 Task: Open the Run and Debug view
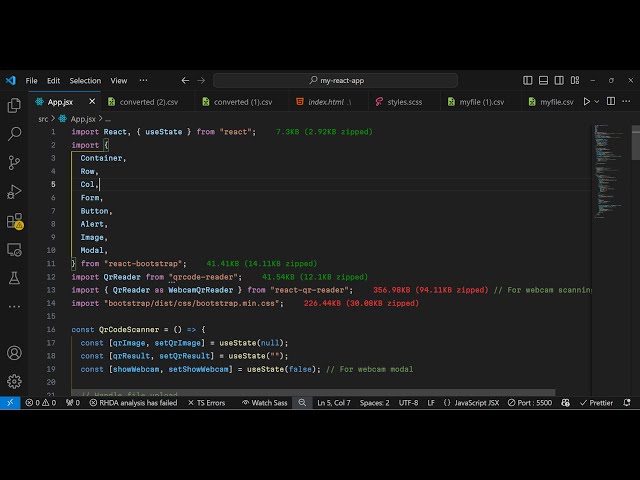tap(14, 191)
